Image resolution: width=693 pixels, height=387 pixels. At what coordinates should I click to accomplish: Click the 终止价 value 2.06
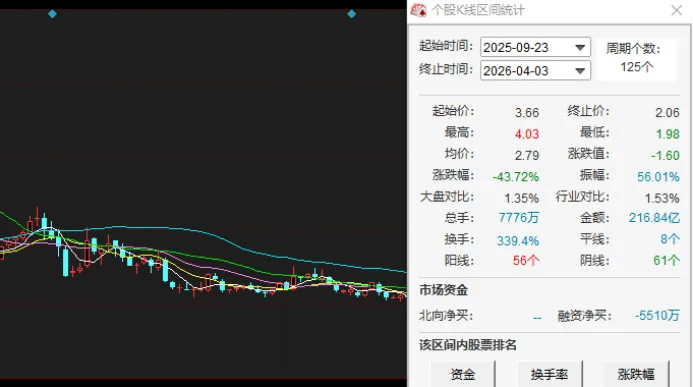pos(667,113)
